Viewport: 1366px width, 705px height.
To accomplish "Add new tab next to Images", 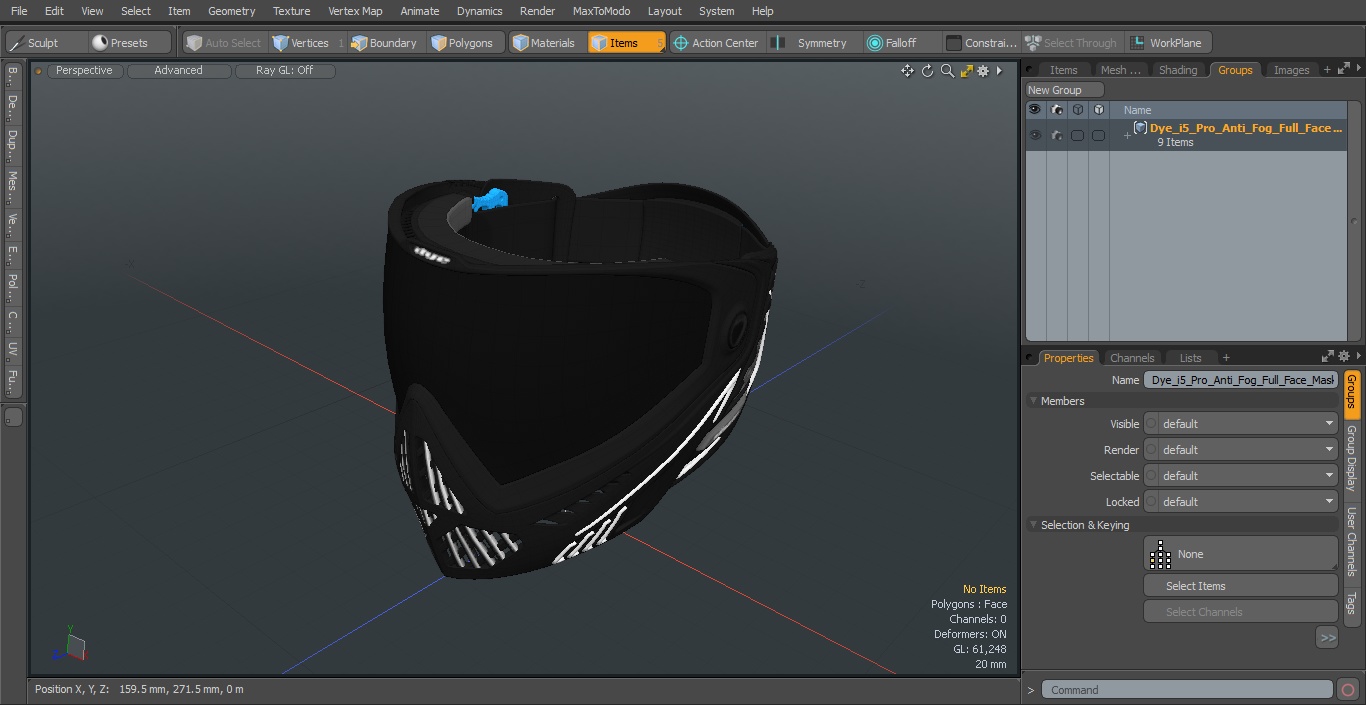I will [1327, 70].
